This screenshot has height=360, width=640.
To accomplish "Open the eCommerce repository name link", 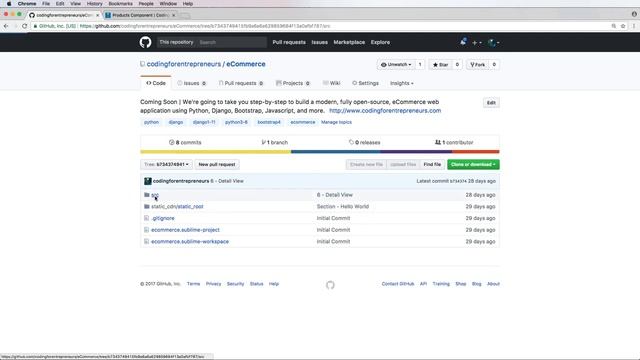I will pos(246,64).
